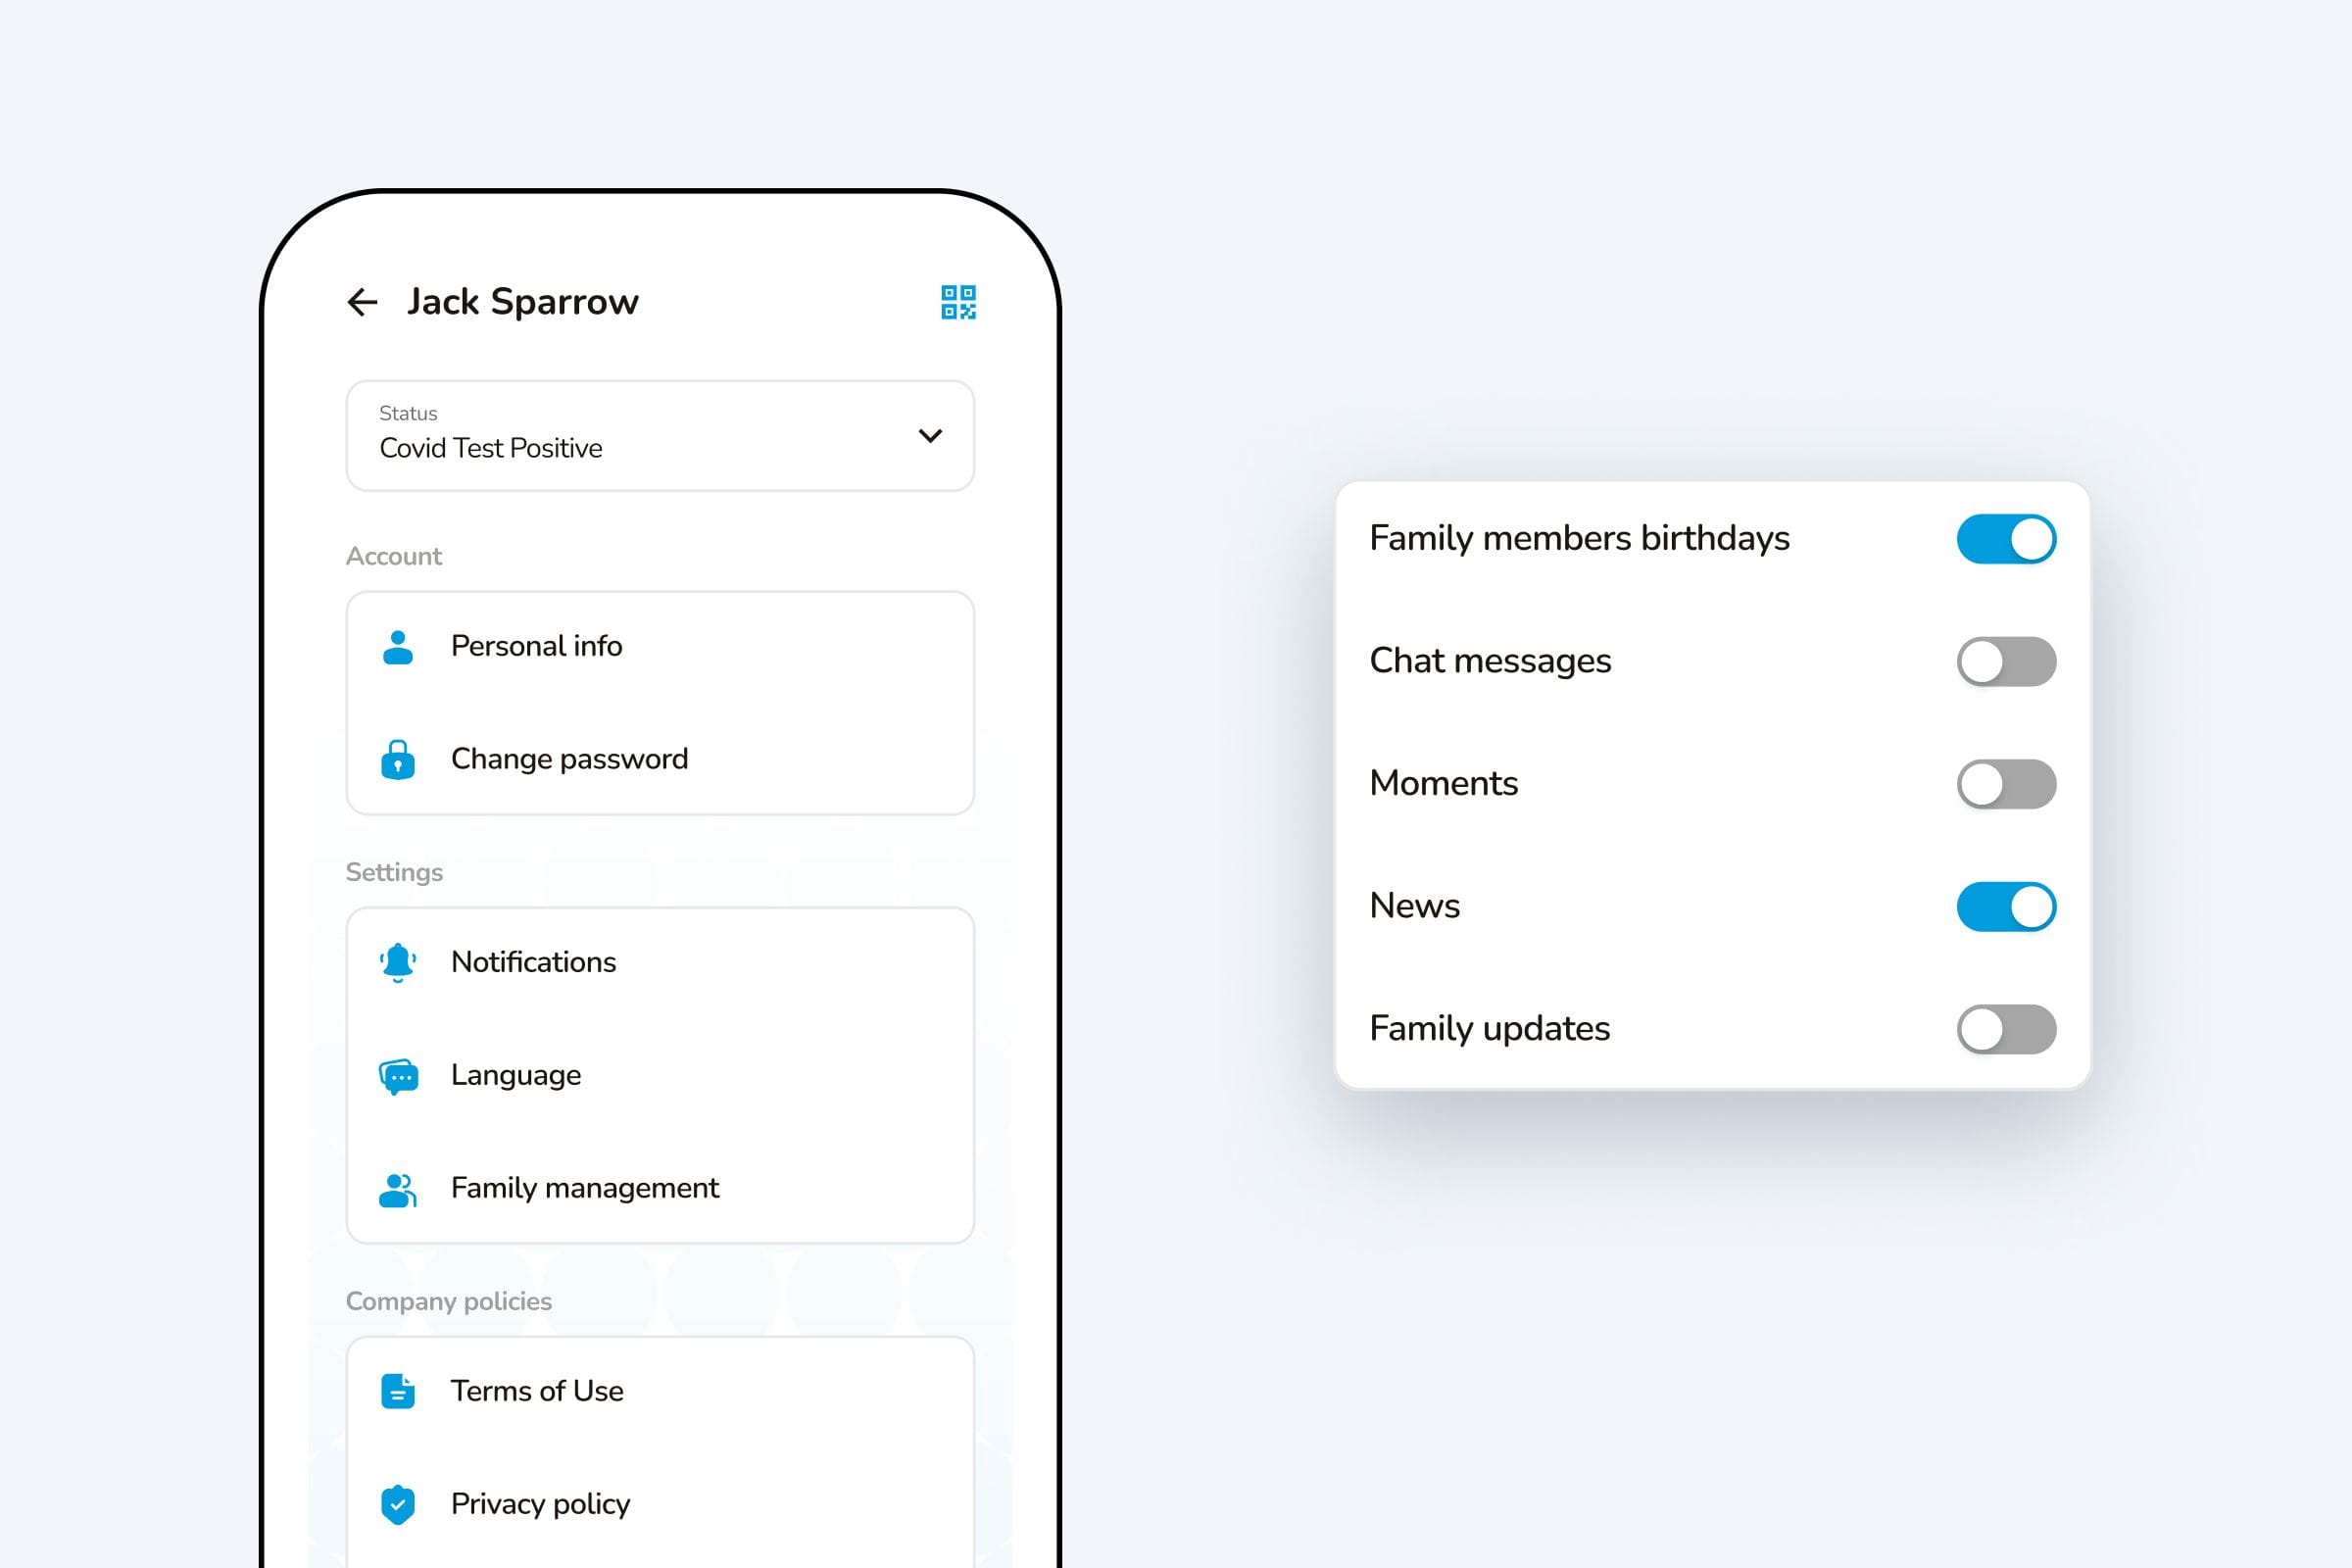Viewport: 2352px width, 1568px height.
Task: Click the Settings section label
Action: (394, 872)
